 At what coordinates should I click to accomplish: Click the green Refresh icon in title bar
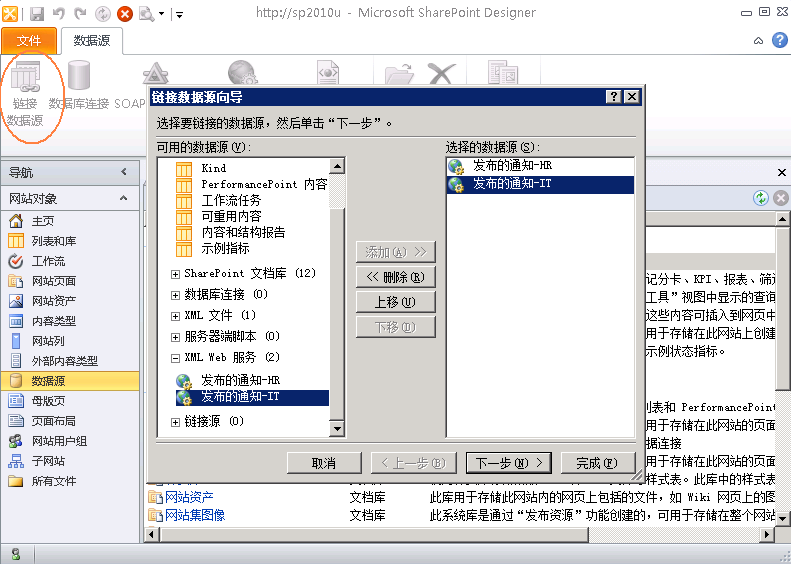[103, 14]
